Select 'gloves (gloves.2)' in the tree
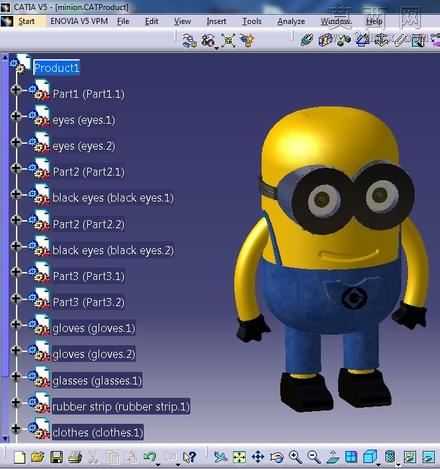The image size is (440, 469). click(94, 354)
